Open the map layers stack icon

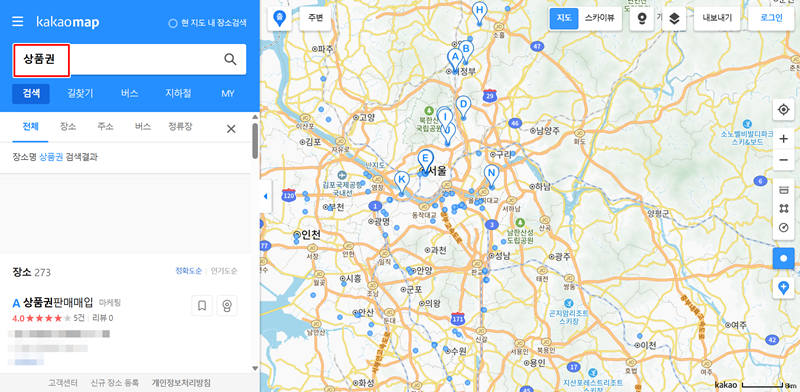tap(674, 19)
